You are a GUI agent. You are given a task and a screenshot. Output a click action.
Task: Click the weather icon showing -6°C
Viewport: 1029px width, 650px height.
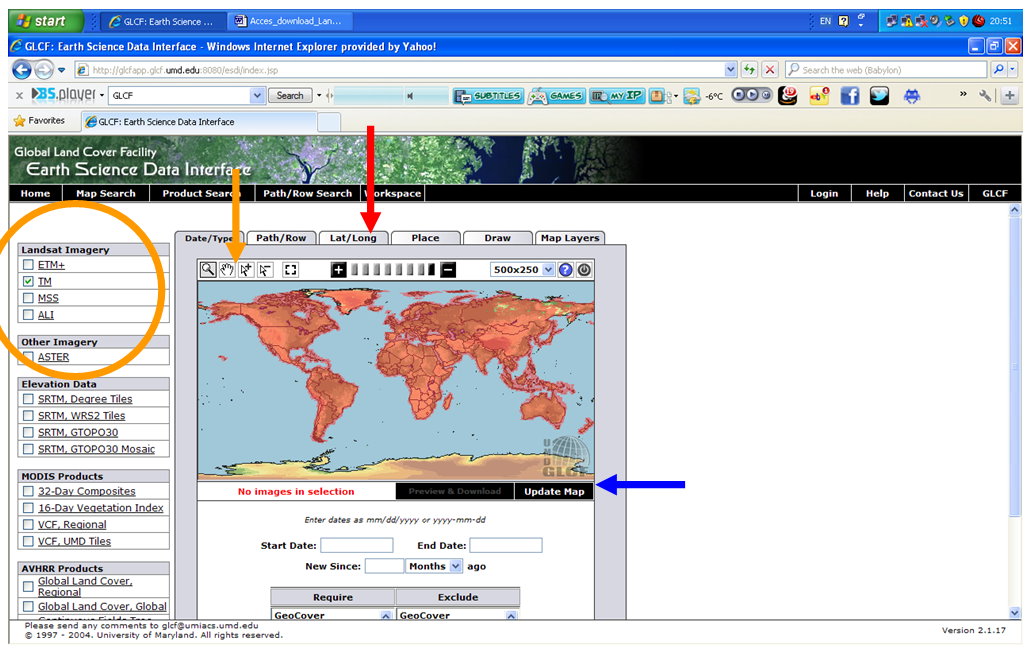(x=692, y=96)
